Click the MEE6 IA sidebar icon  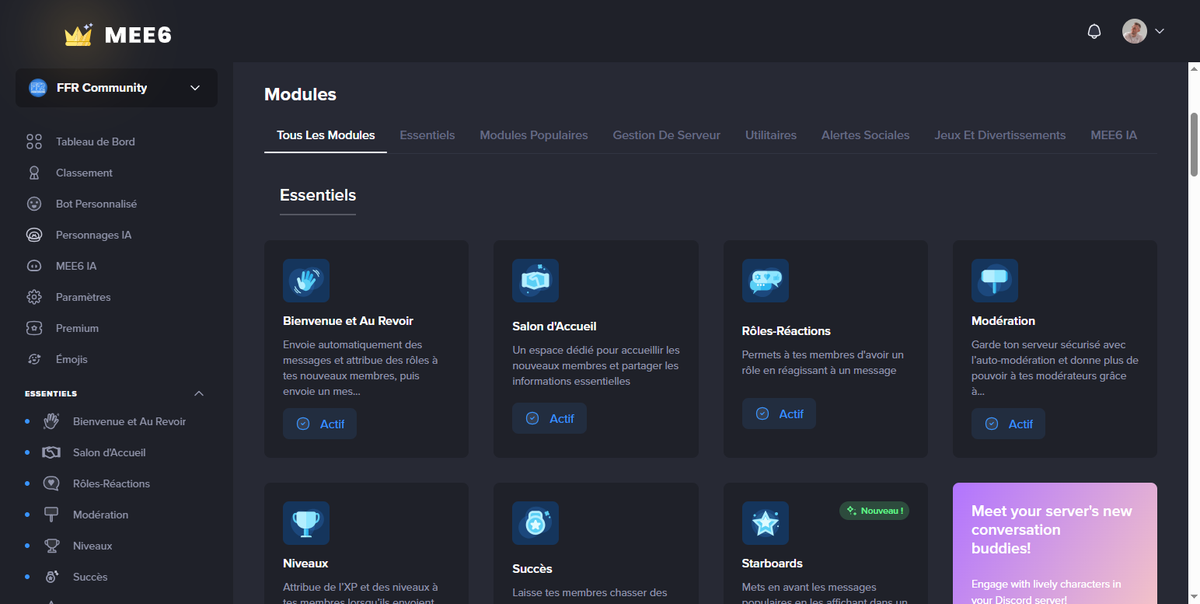coord(34,266)
